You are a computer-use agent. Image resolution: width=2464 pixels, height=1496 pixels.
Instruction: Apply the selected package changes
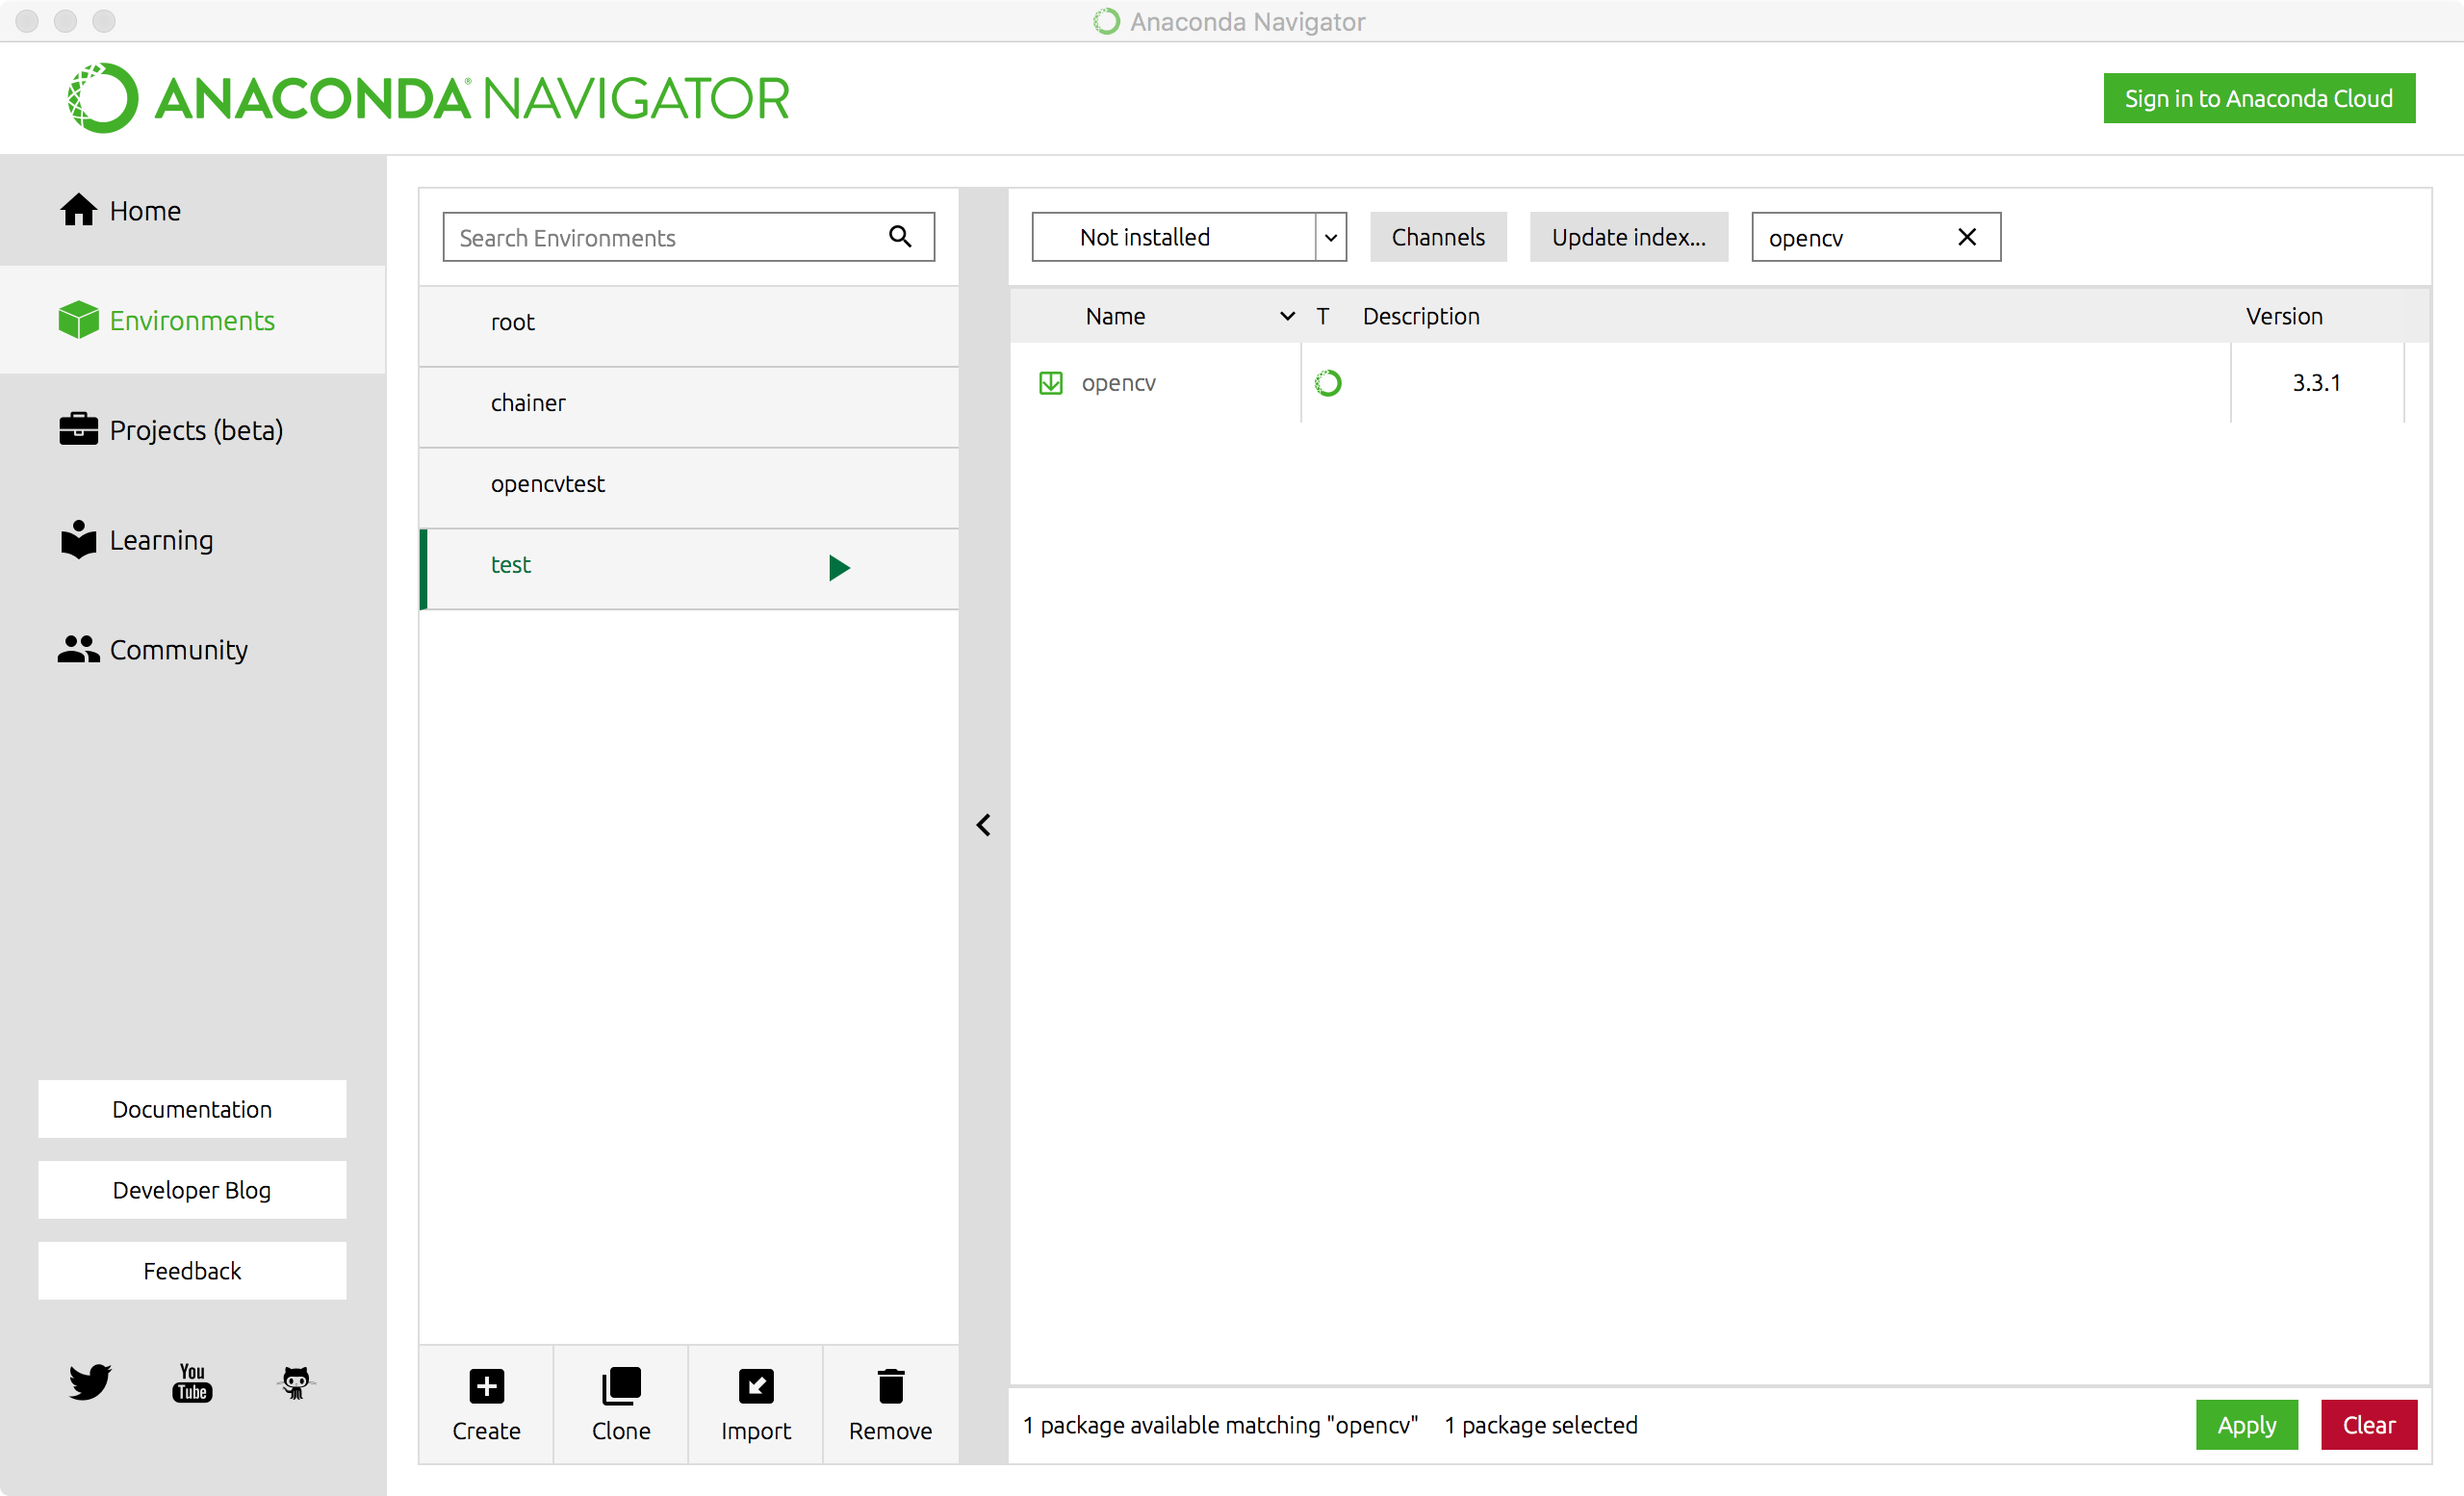click(2246, 1424)
